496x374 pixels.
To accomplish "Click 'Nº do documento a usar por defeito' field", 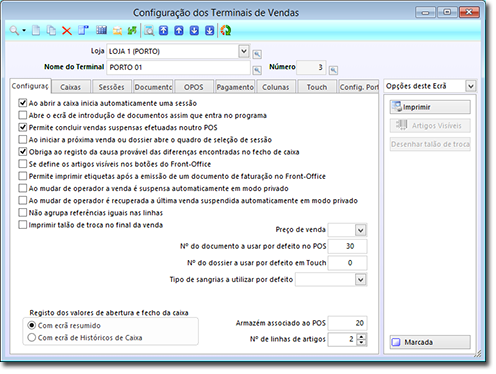I will coord(347,246).
